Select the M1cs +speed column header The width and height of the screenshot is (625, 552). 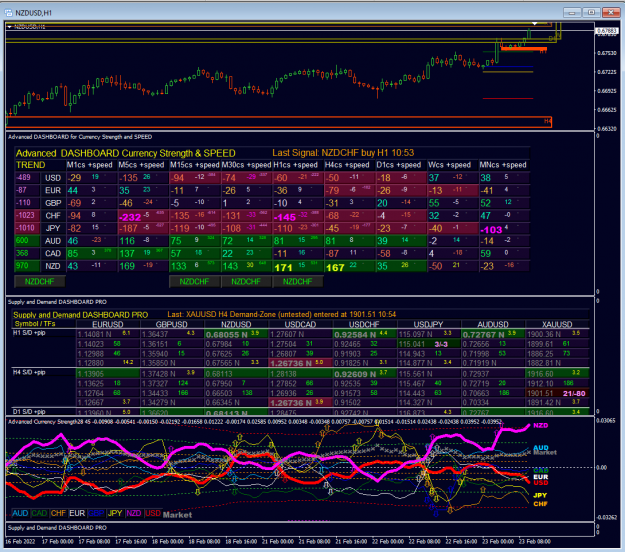[90, 165]
